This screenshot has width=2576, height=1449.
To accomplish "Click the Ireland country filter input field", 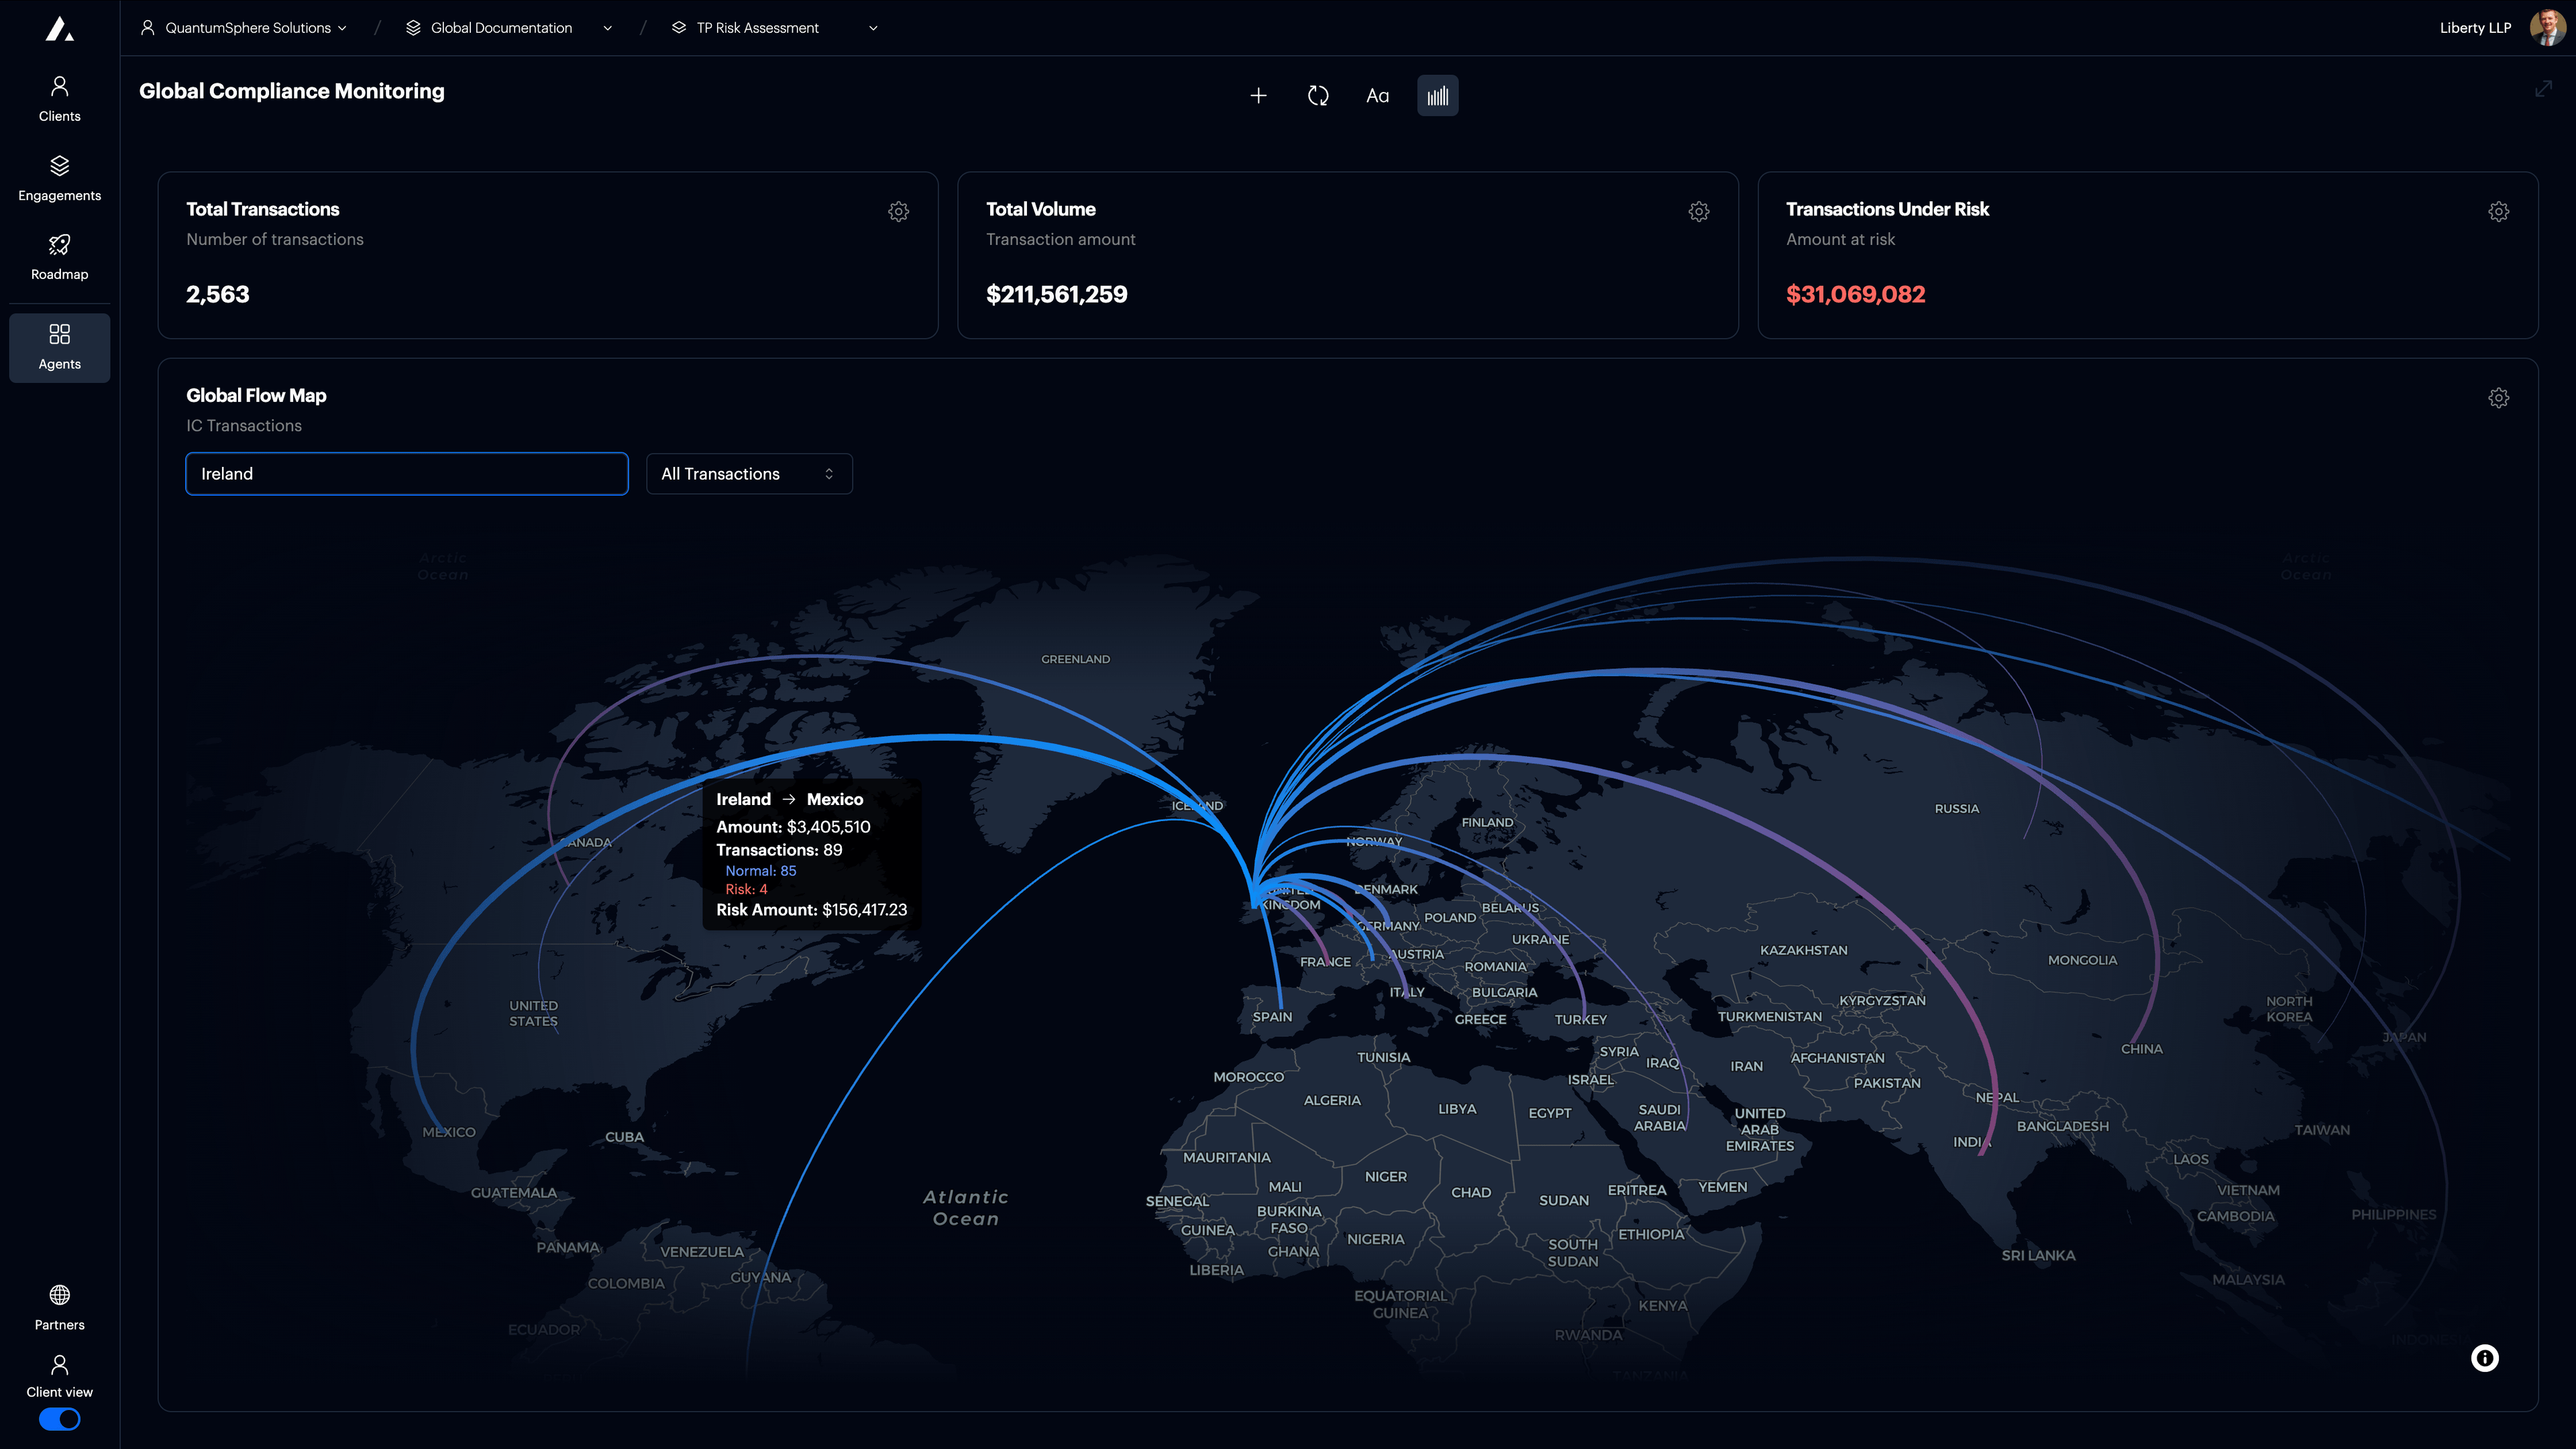I will pos(406,473).
